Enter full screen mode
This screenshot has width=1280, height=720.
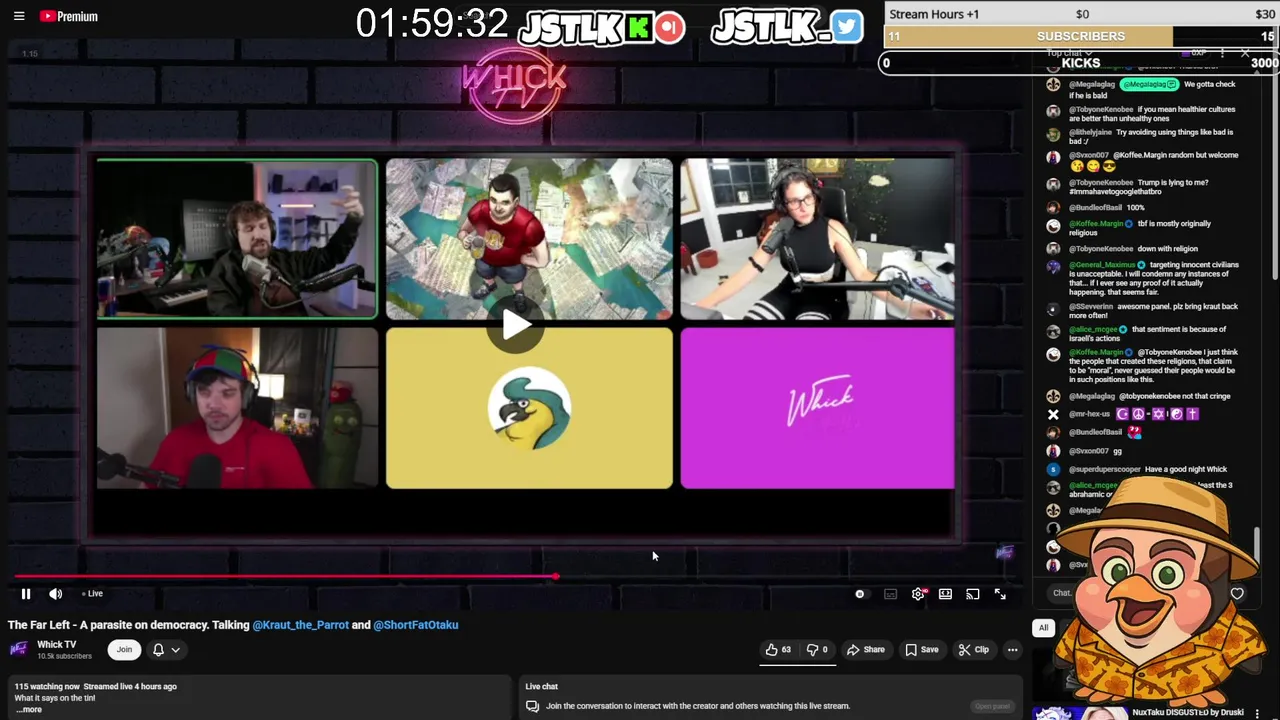(1000, 594)
